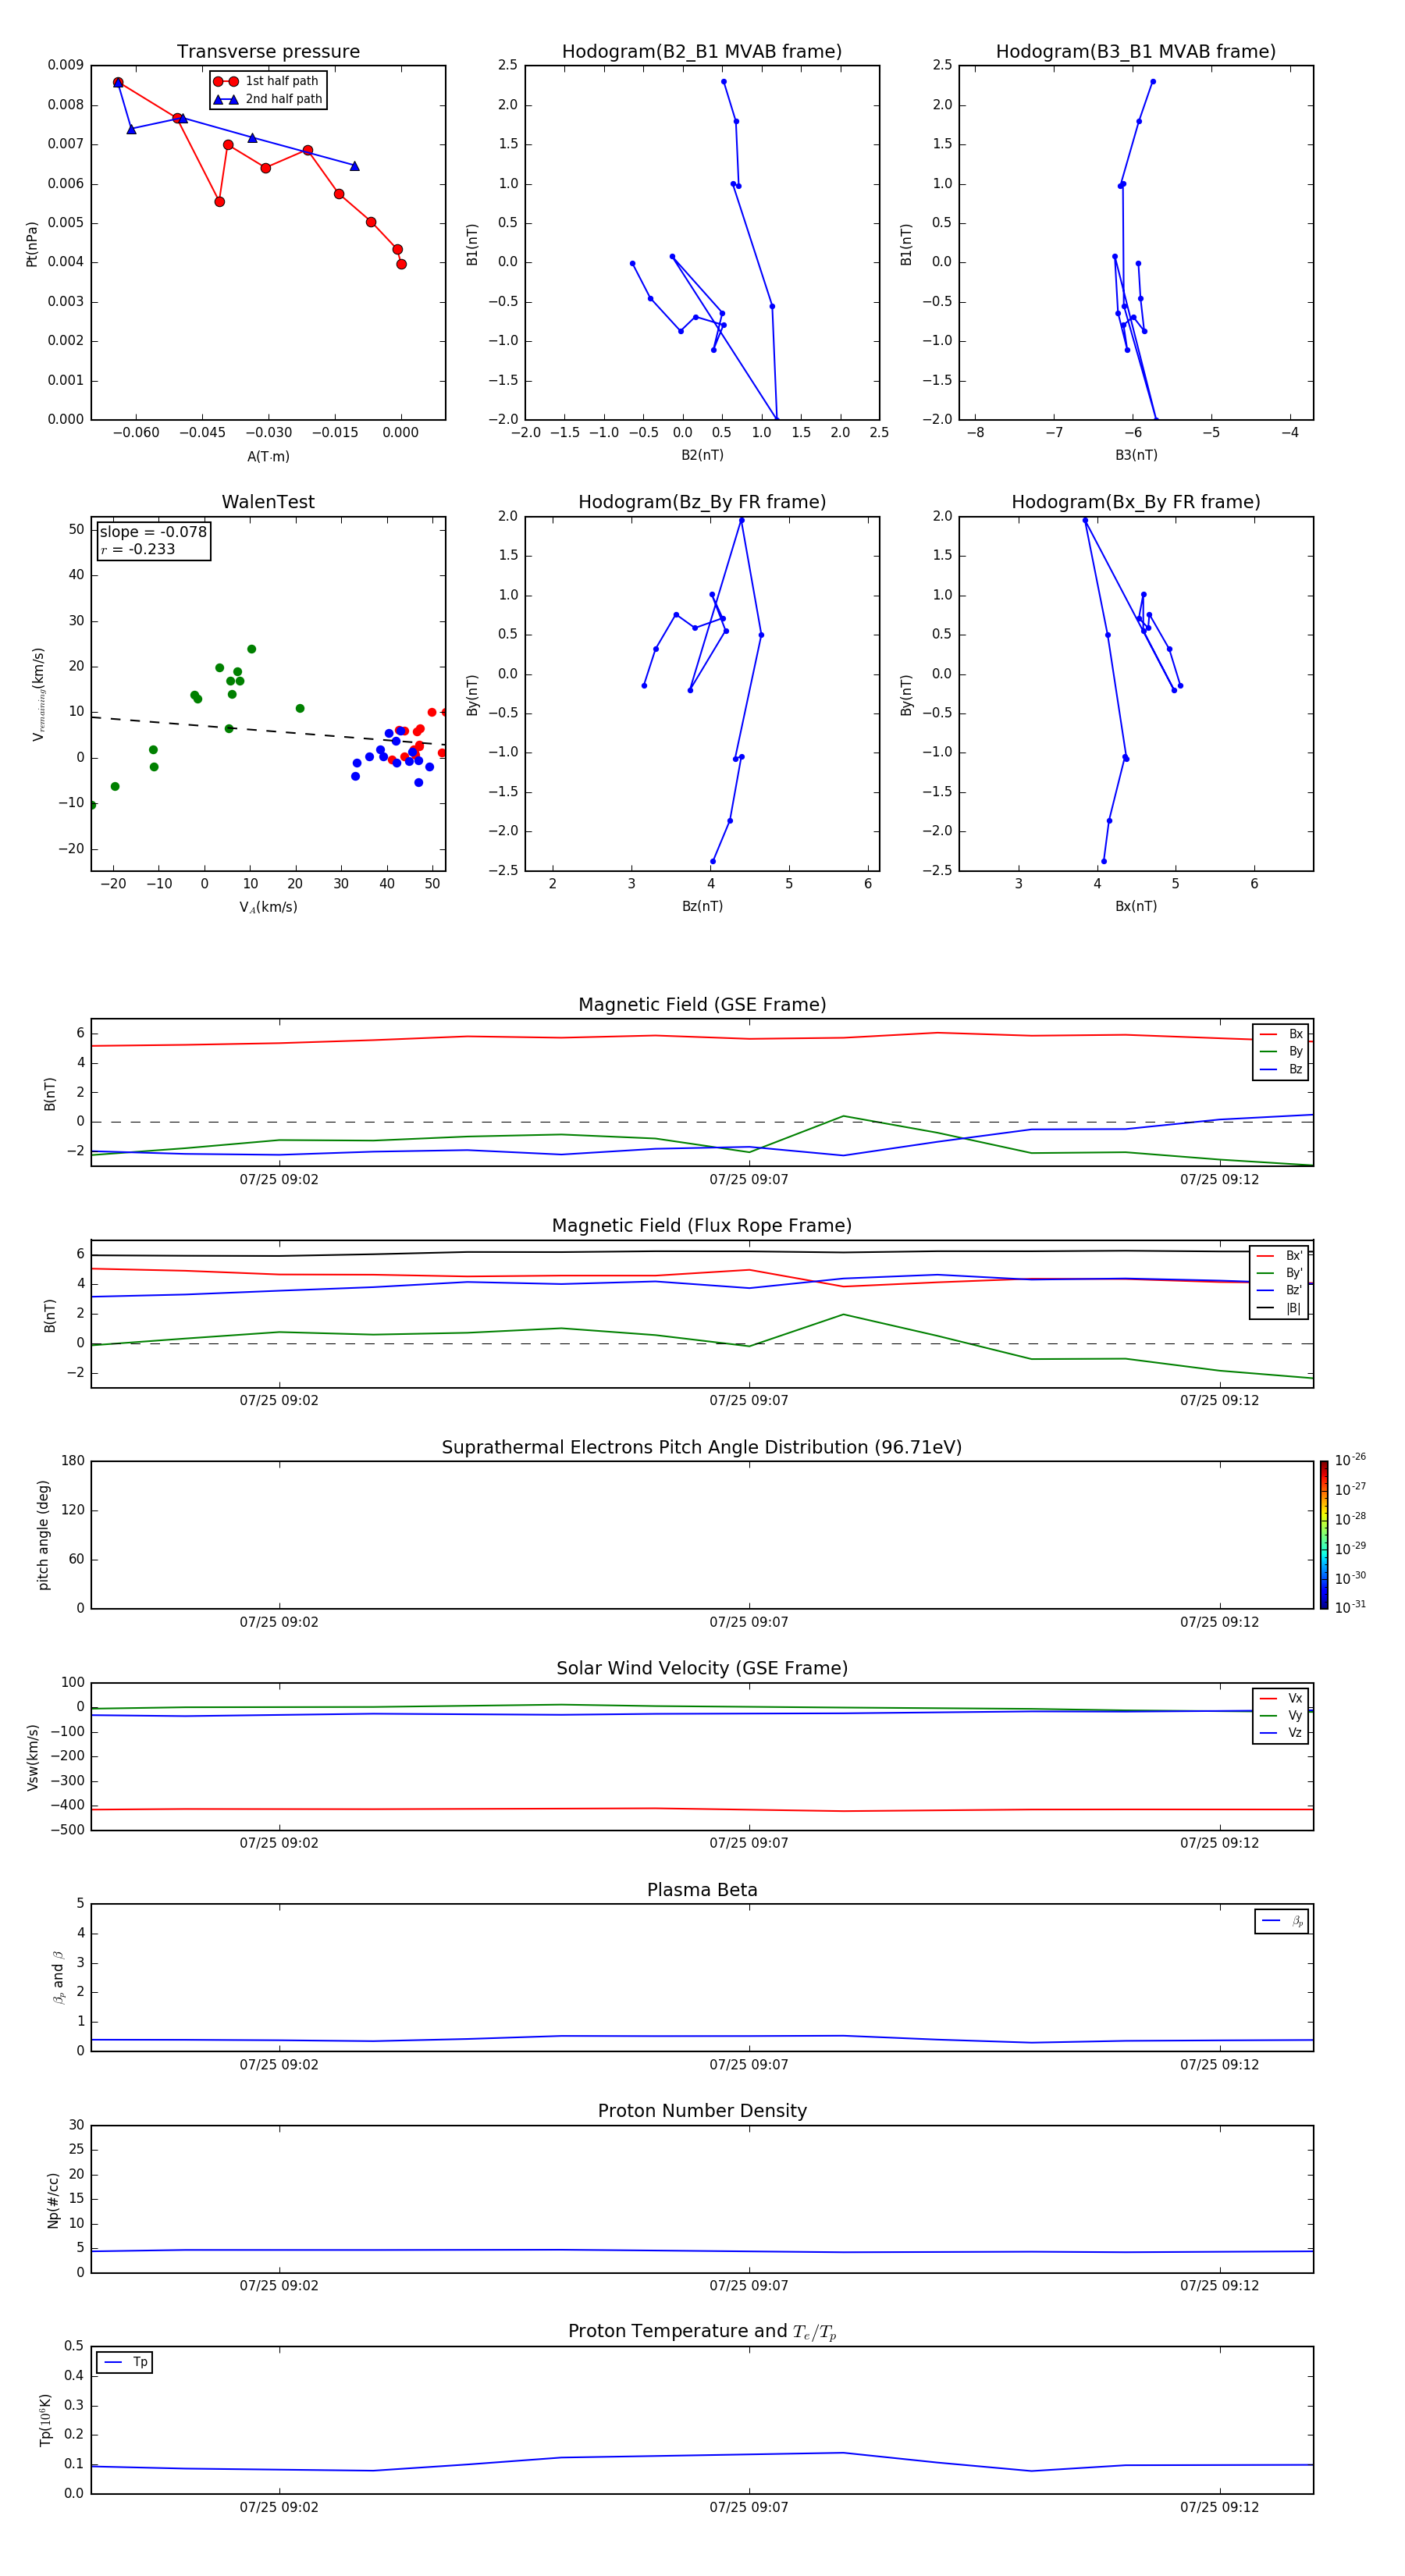
Task: Click the pitch angle rainbow colorbar
Action: (1324, 1535)
